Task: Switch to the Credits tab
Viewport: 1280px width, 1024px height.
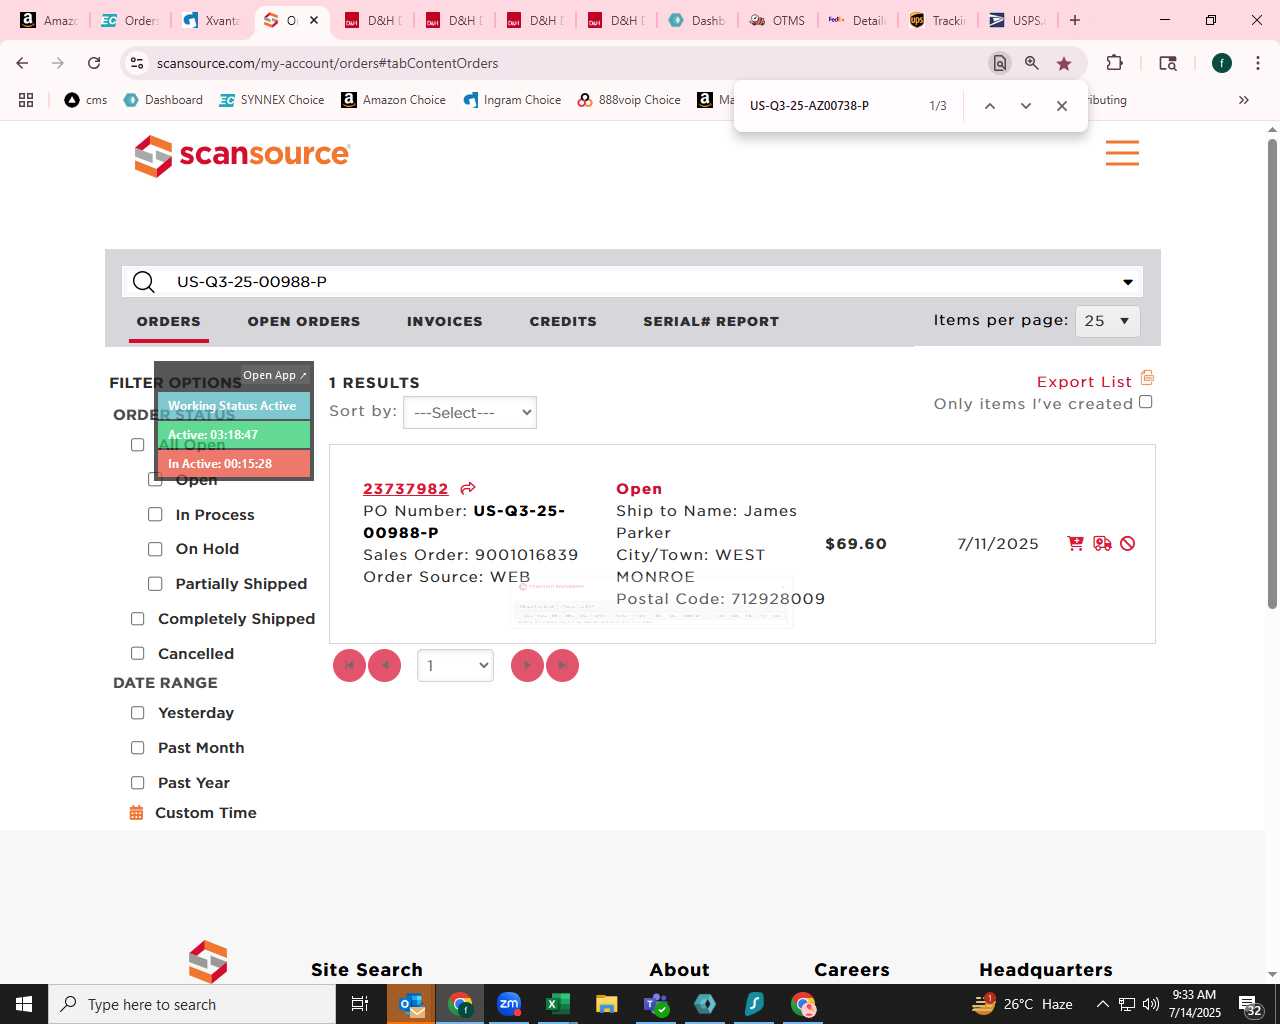Action: point(563,321)
